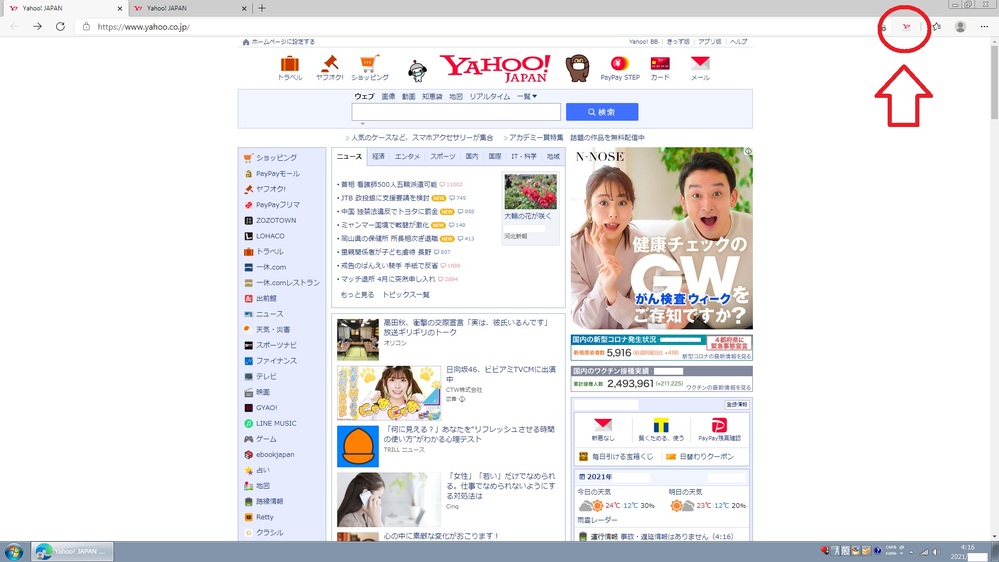Viewport: 999px width, 562px height.
Task: Expand the 一覧 search category dropdown
Action: (527, 96)
